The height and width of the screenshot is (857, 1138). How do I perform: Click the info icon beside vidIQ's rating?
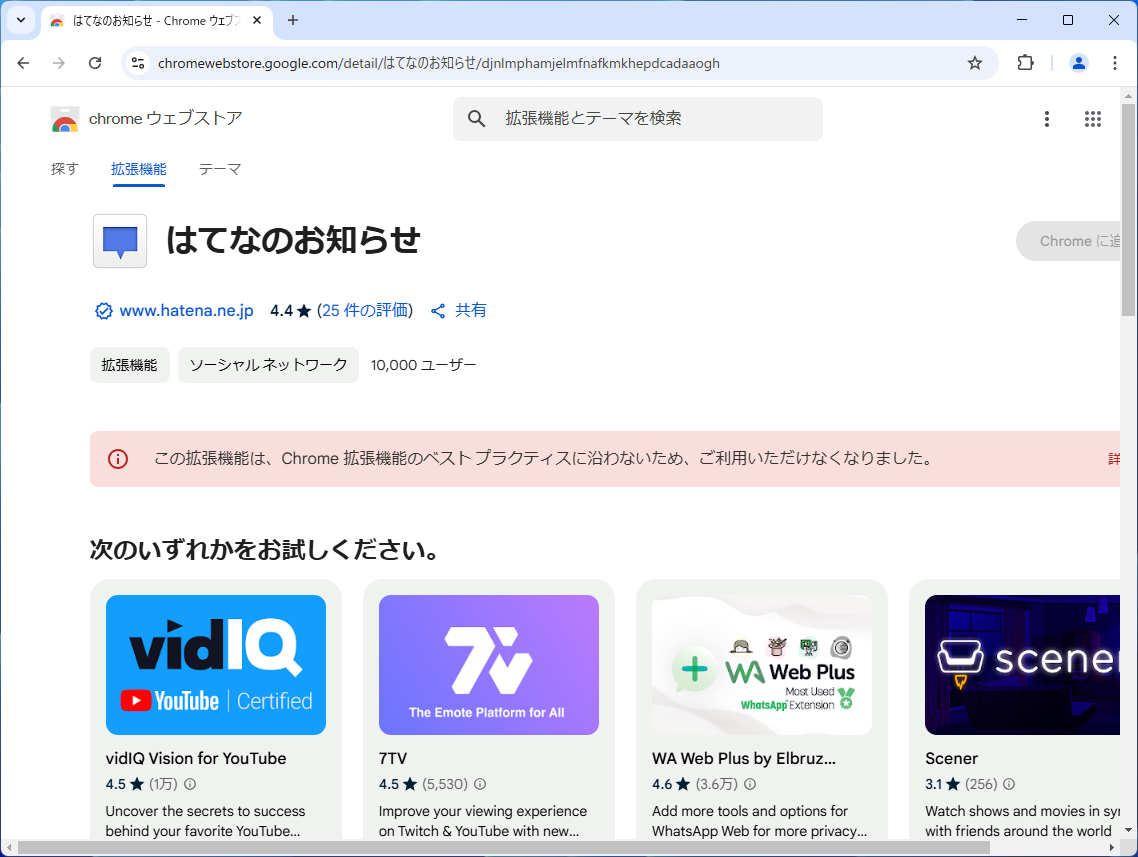coord(189,784)
